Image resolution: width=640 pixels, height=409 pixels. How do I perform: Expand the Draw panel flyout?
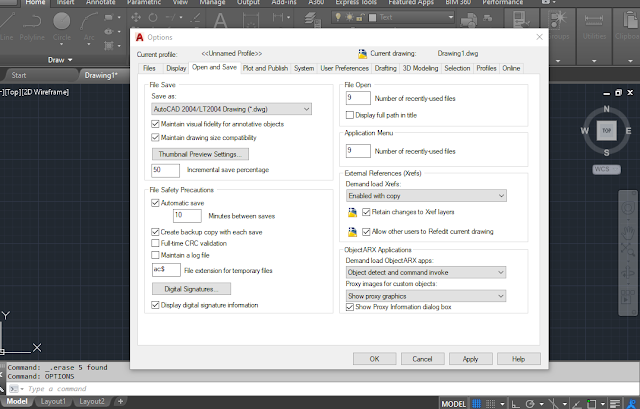(x=60, y=60)
